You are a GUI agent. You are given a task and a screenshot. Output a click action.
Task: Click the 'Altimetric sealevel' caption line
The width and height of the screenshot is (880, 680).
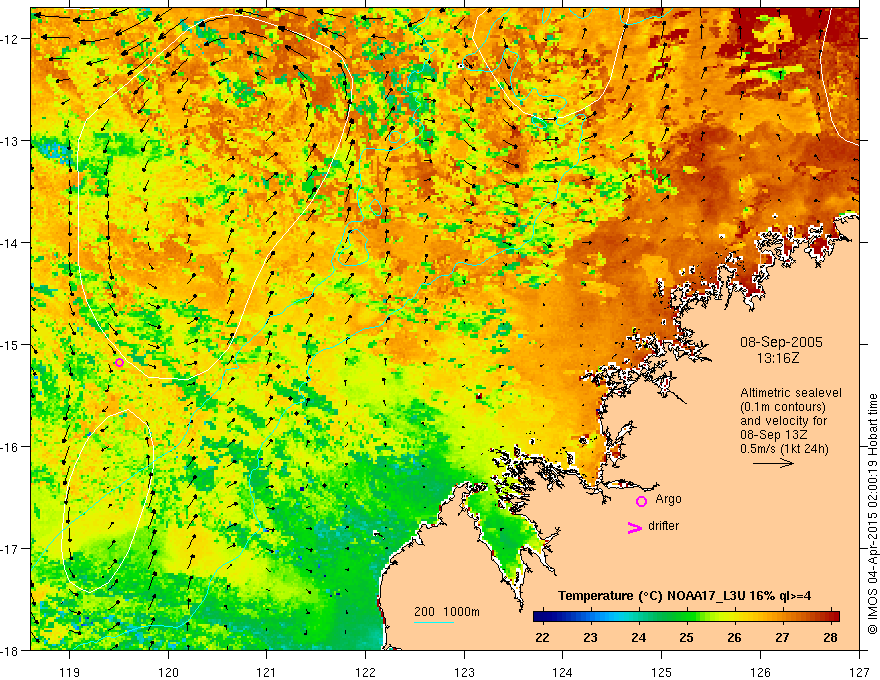791,393
